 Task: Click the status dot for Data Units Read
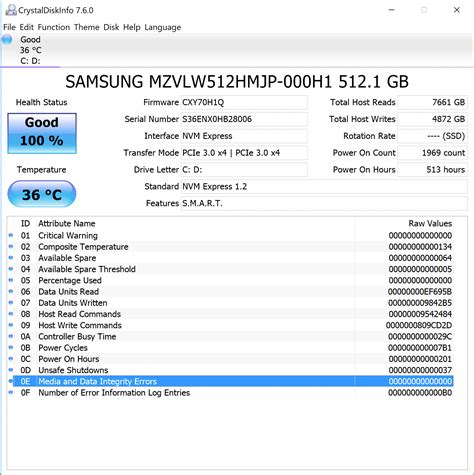(x=11, y=291)
